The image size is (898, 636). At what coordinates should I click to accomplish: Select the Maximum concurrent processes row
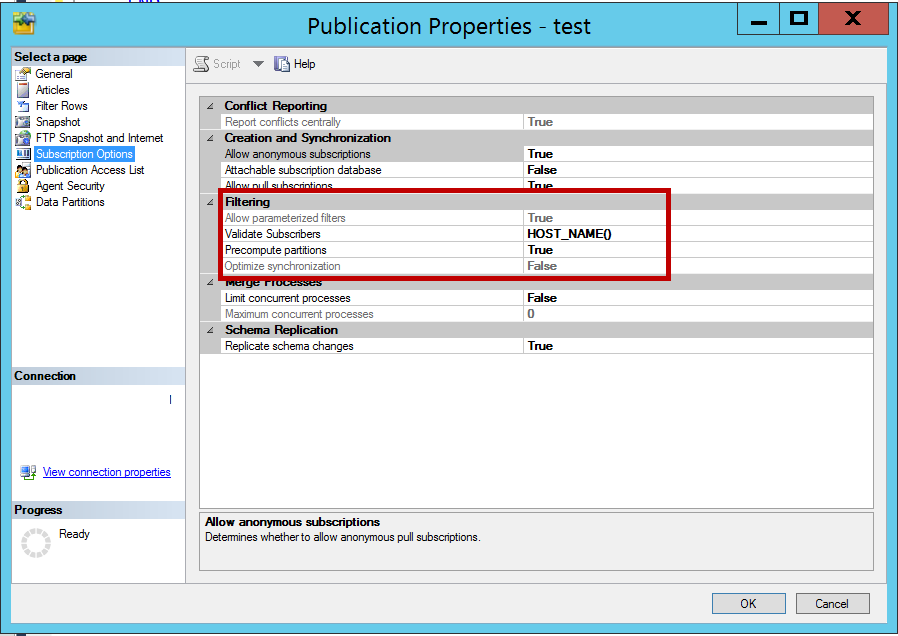[546, 314]
